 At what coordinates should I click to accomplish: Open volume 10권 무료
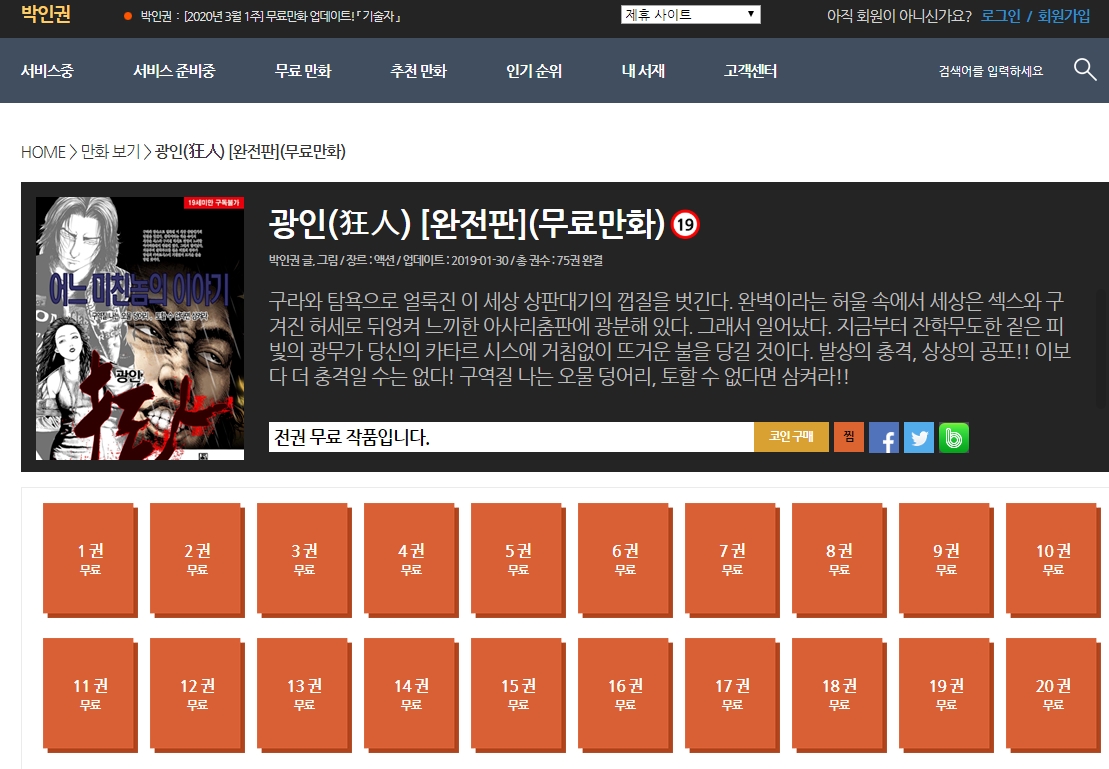[1053, 559]
